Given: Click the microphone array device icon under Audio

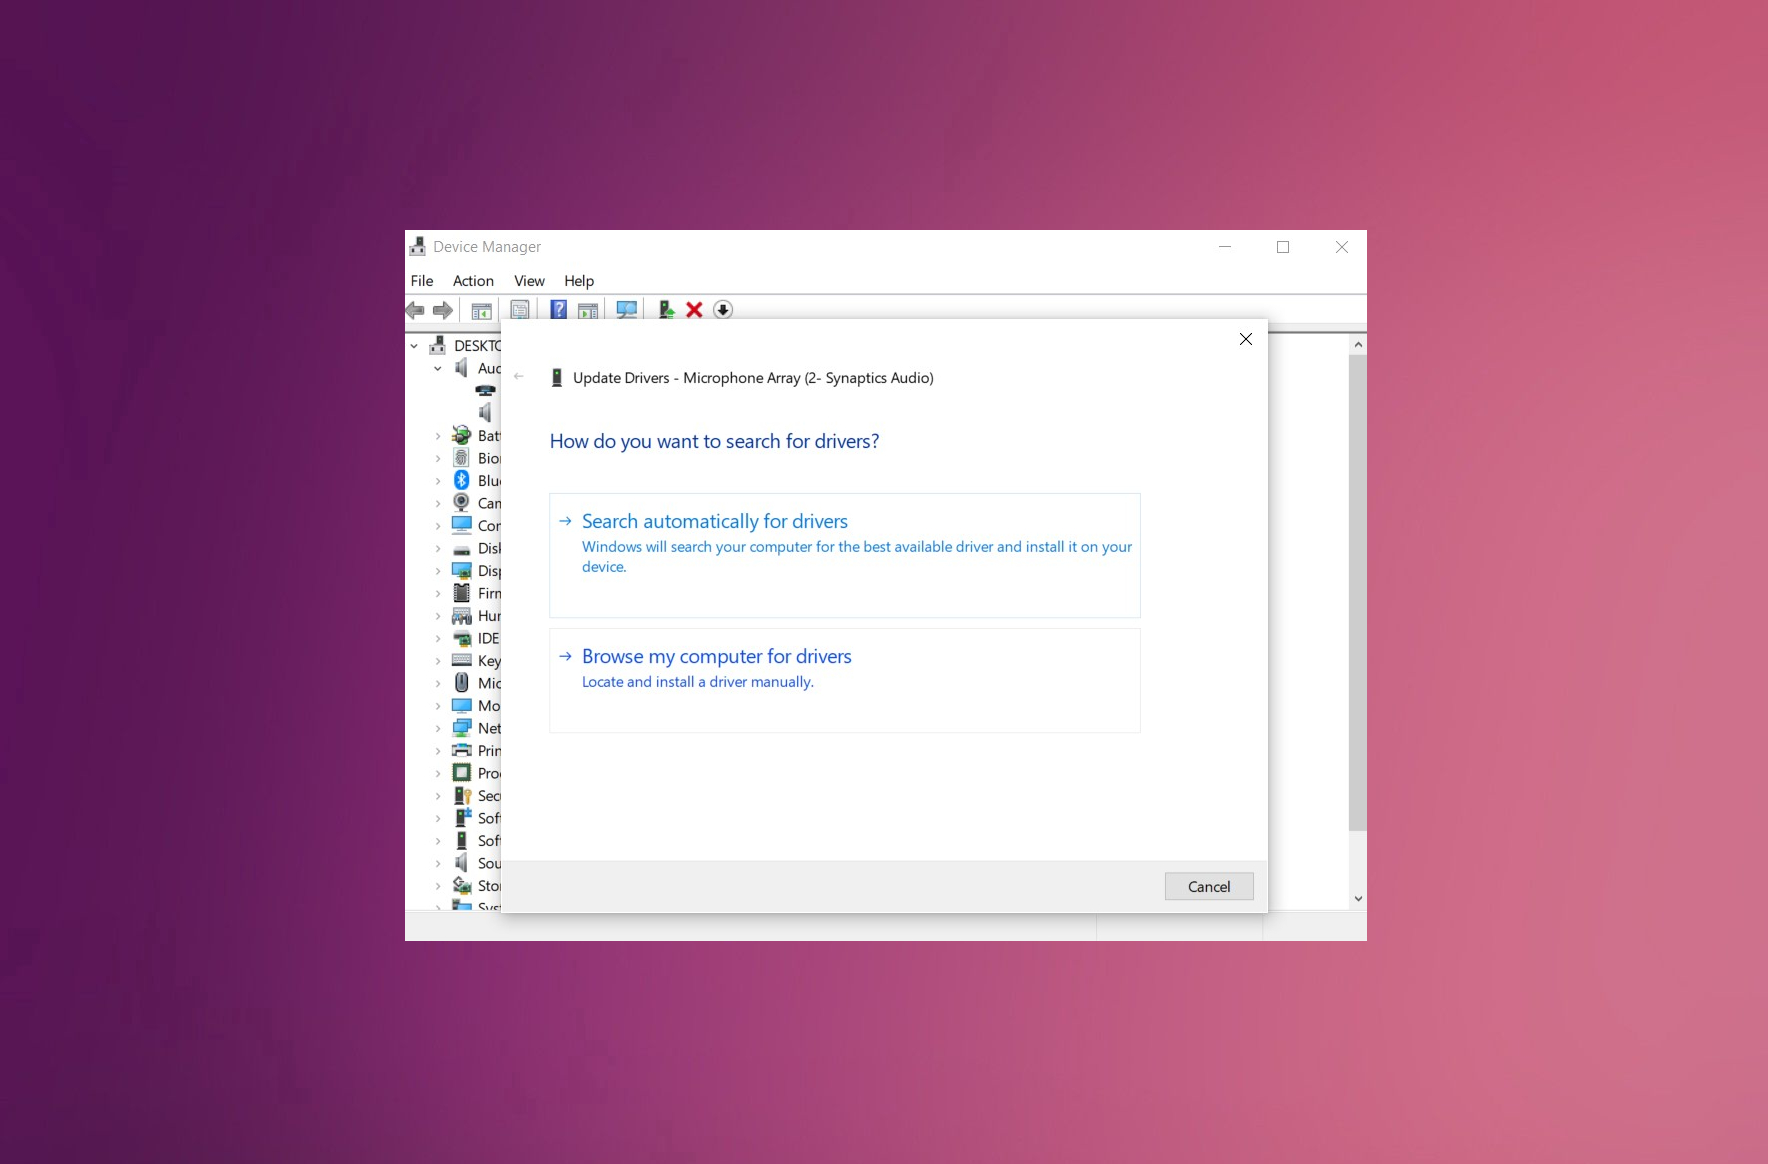Looking at the screenshot, I should [486, 390].
